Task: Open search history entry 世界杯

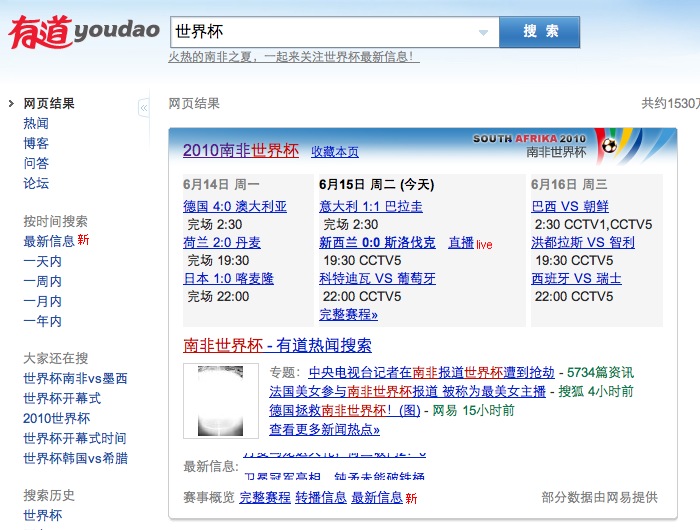Action: click(x=43, y=515)
